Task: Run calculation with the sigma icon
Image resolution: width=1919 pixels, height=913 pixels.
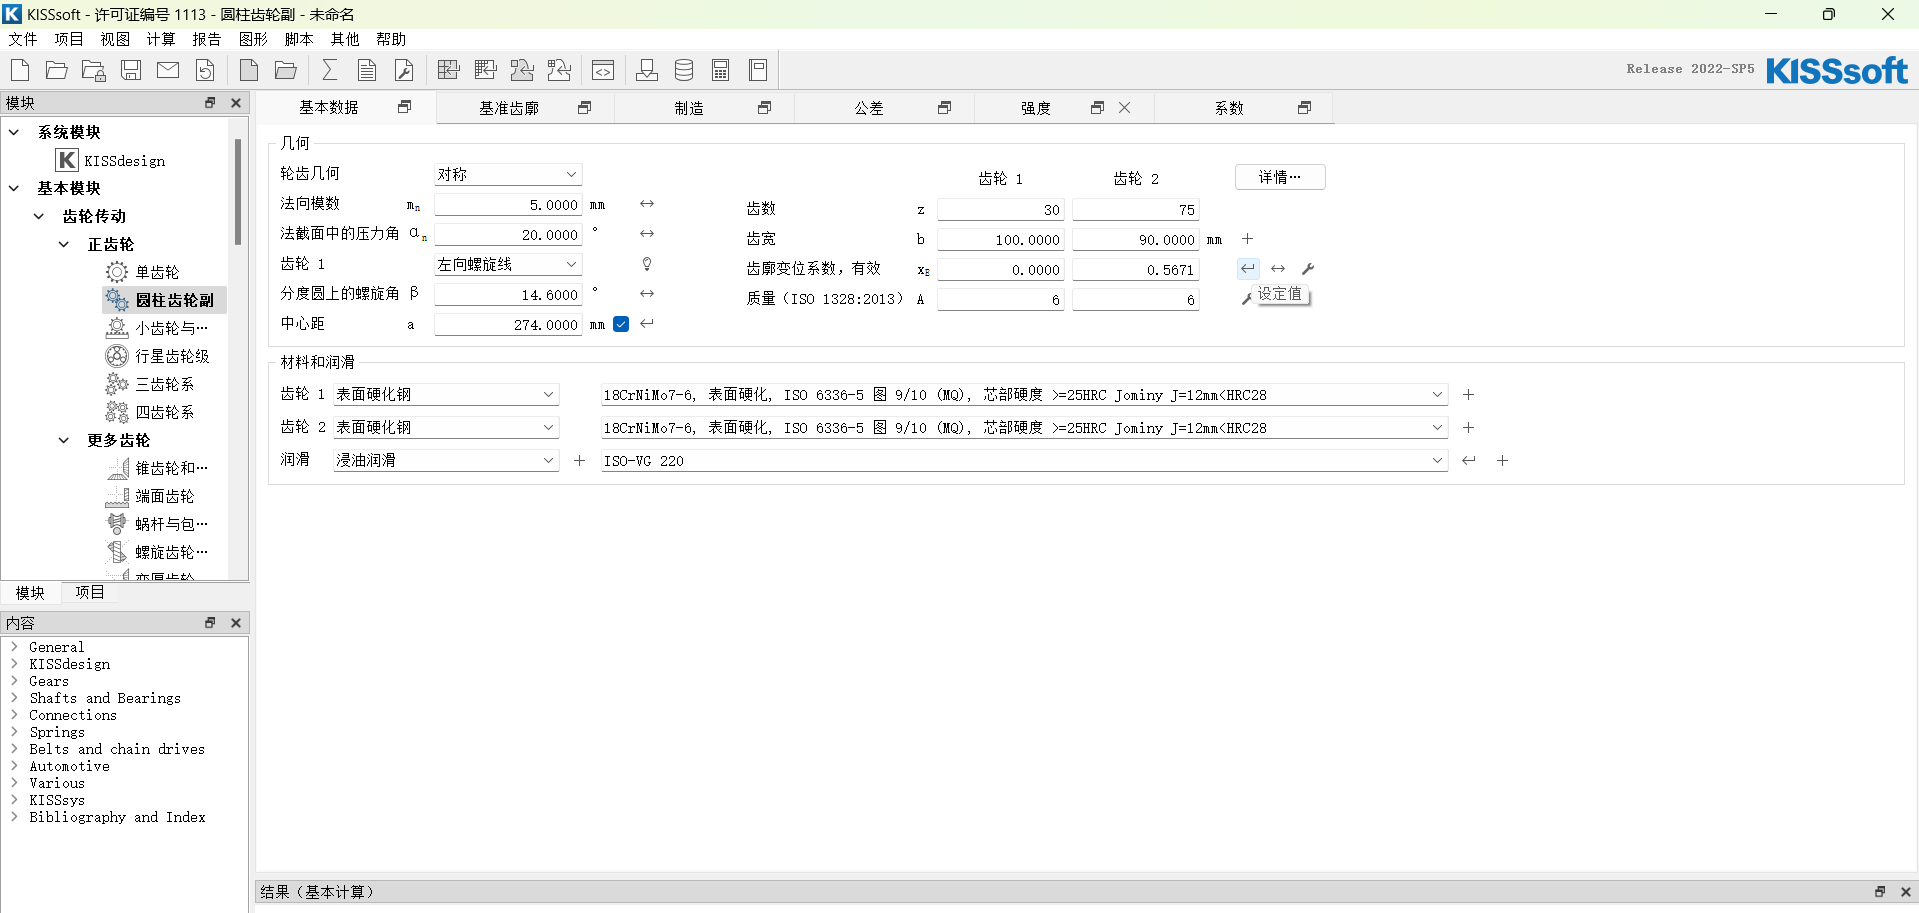Action: [x=330, y=70]
